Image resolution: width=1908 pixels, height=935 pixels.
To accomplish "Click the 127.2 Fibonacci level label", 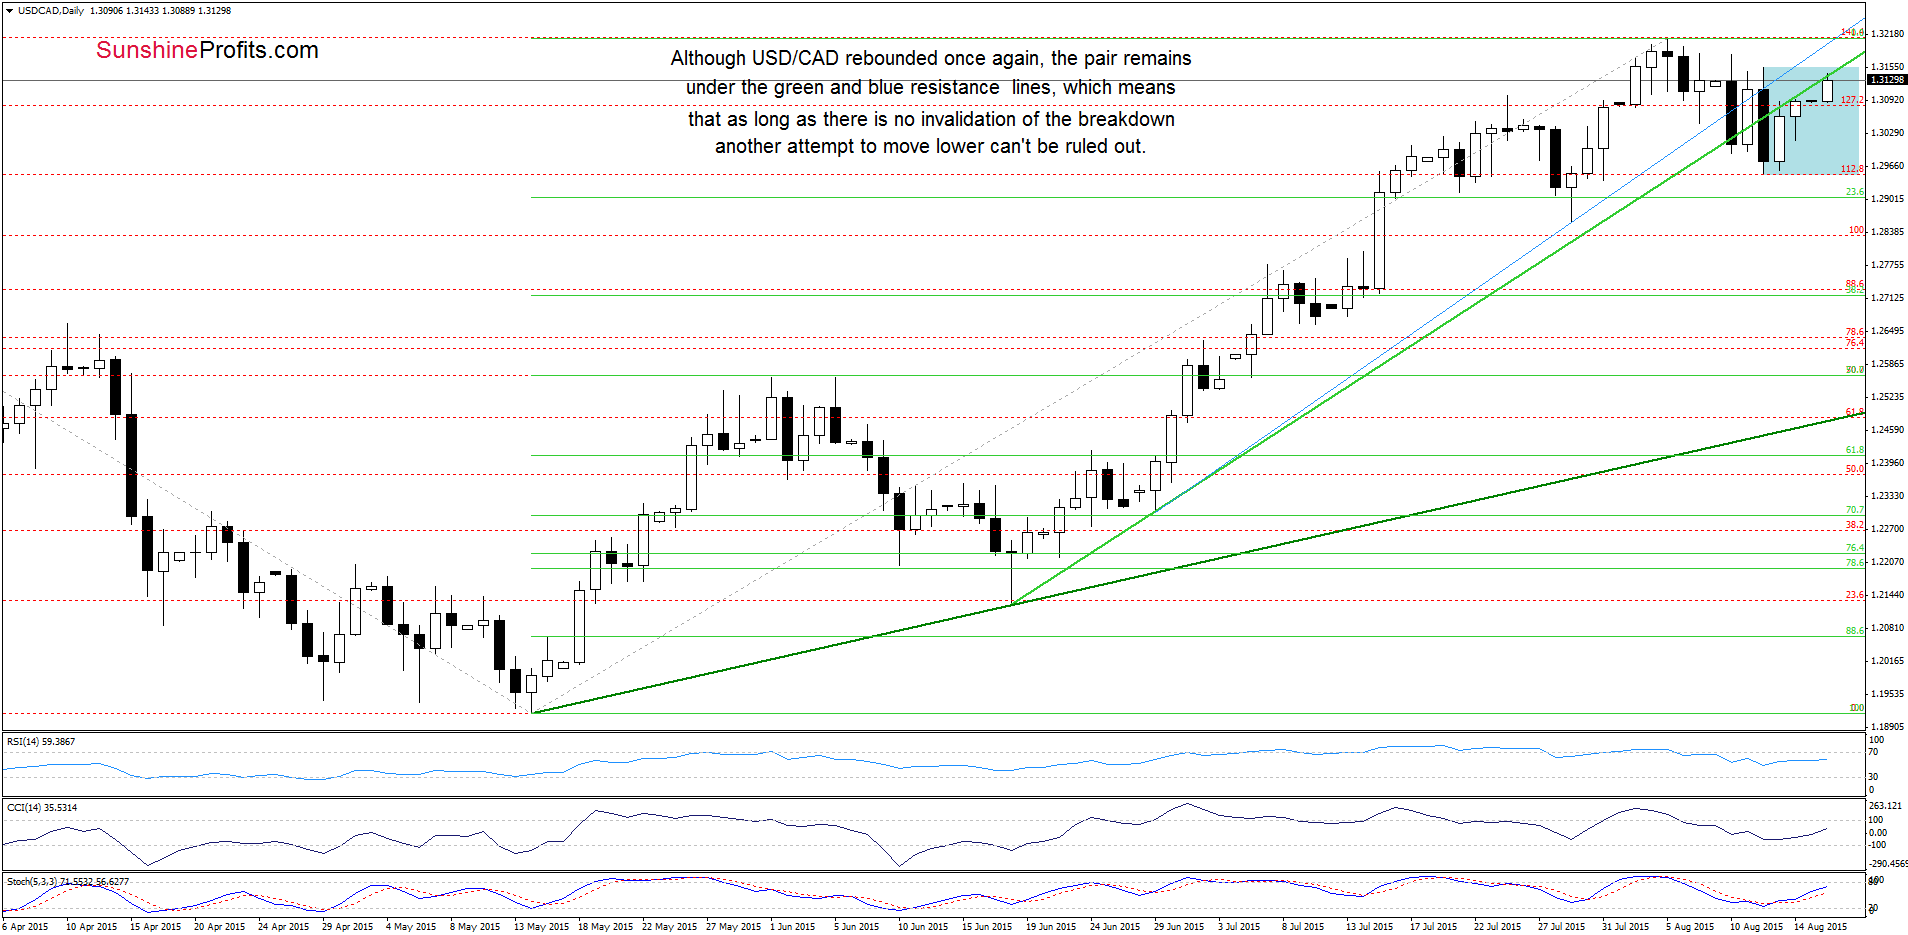I will tap(1852, 100).
